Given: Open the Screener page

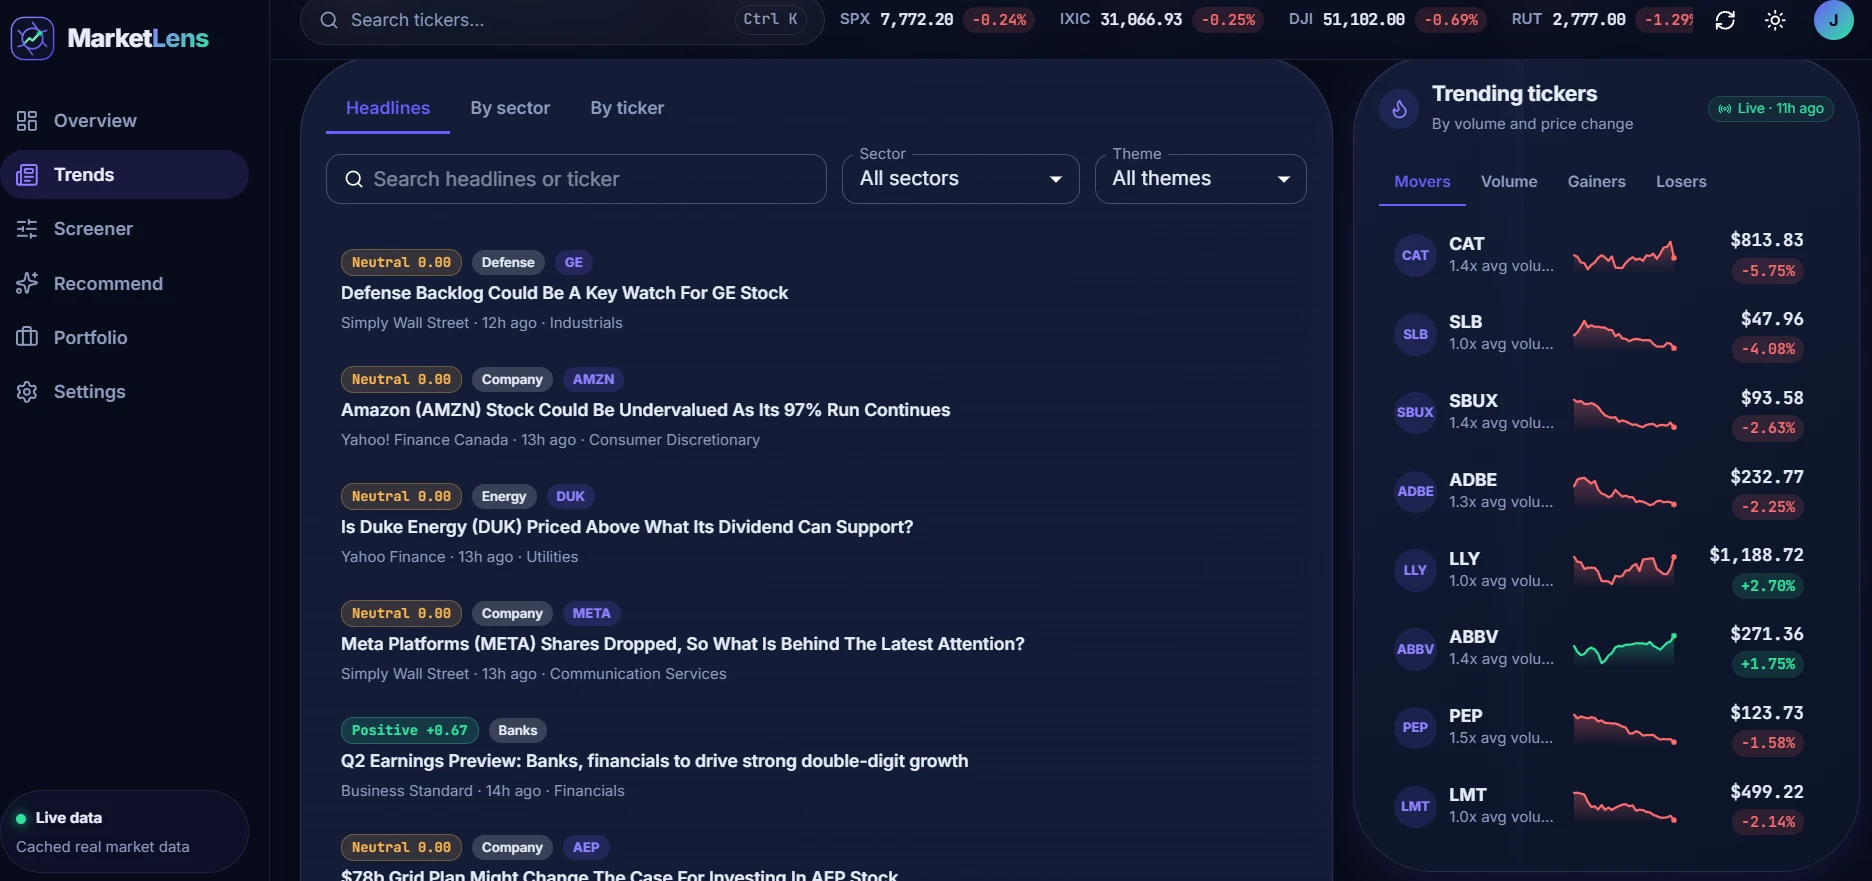Looking at the screenshot, I should [x=125, y=229].
